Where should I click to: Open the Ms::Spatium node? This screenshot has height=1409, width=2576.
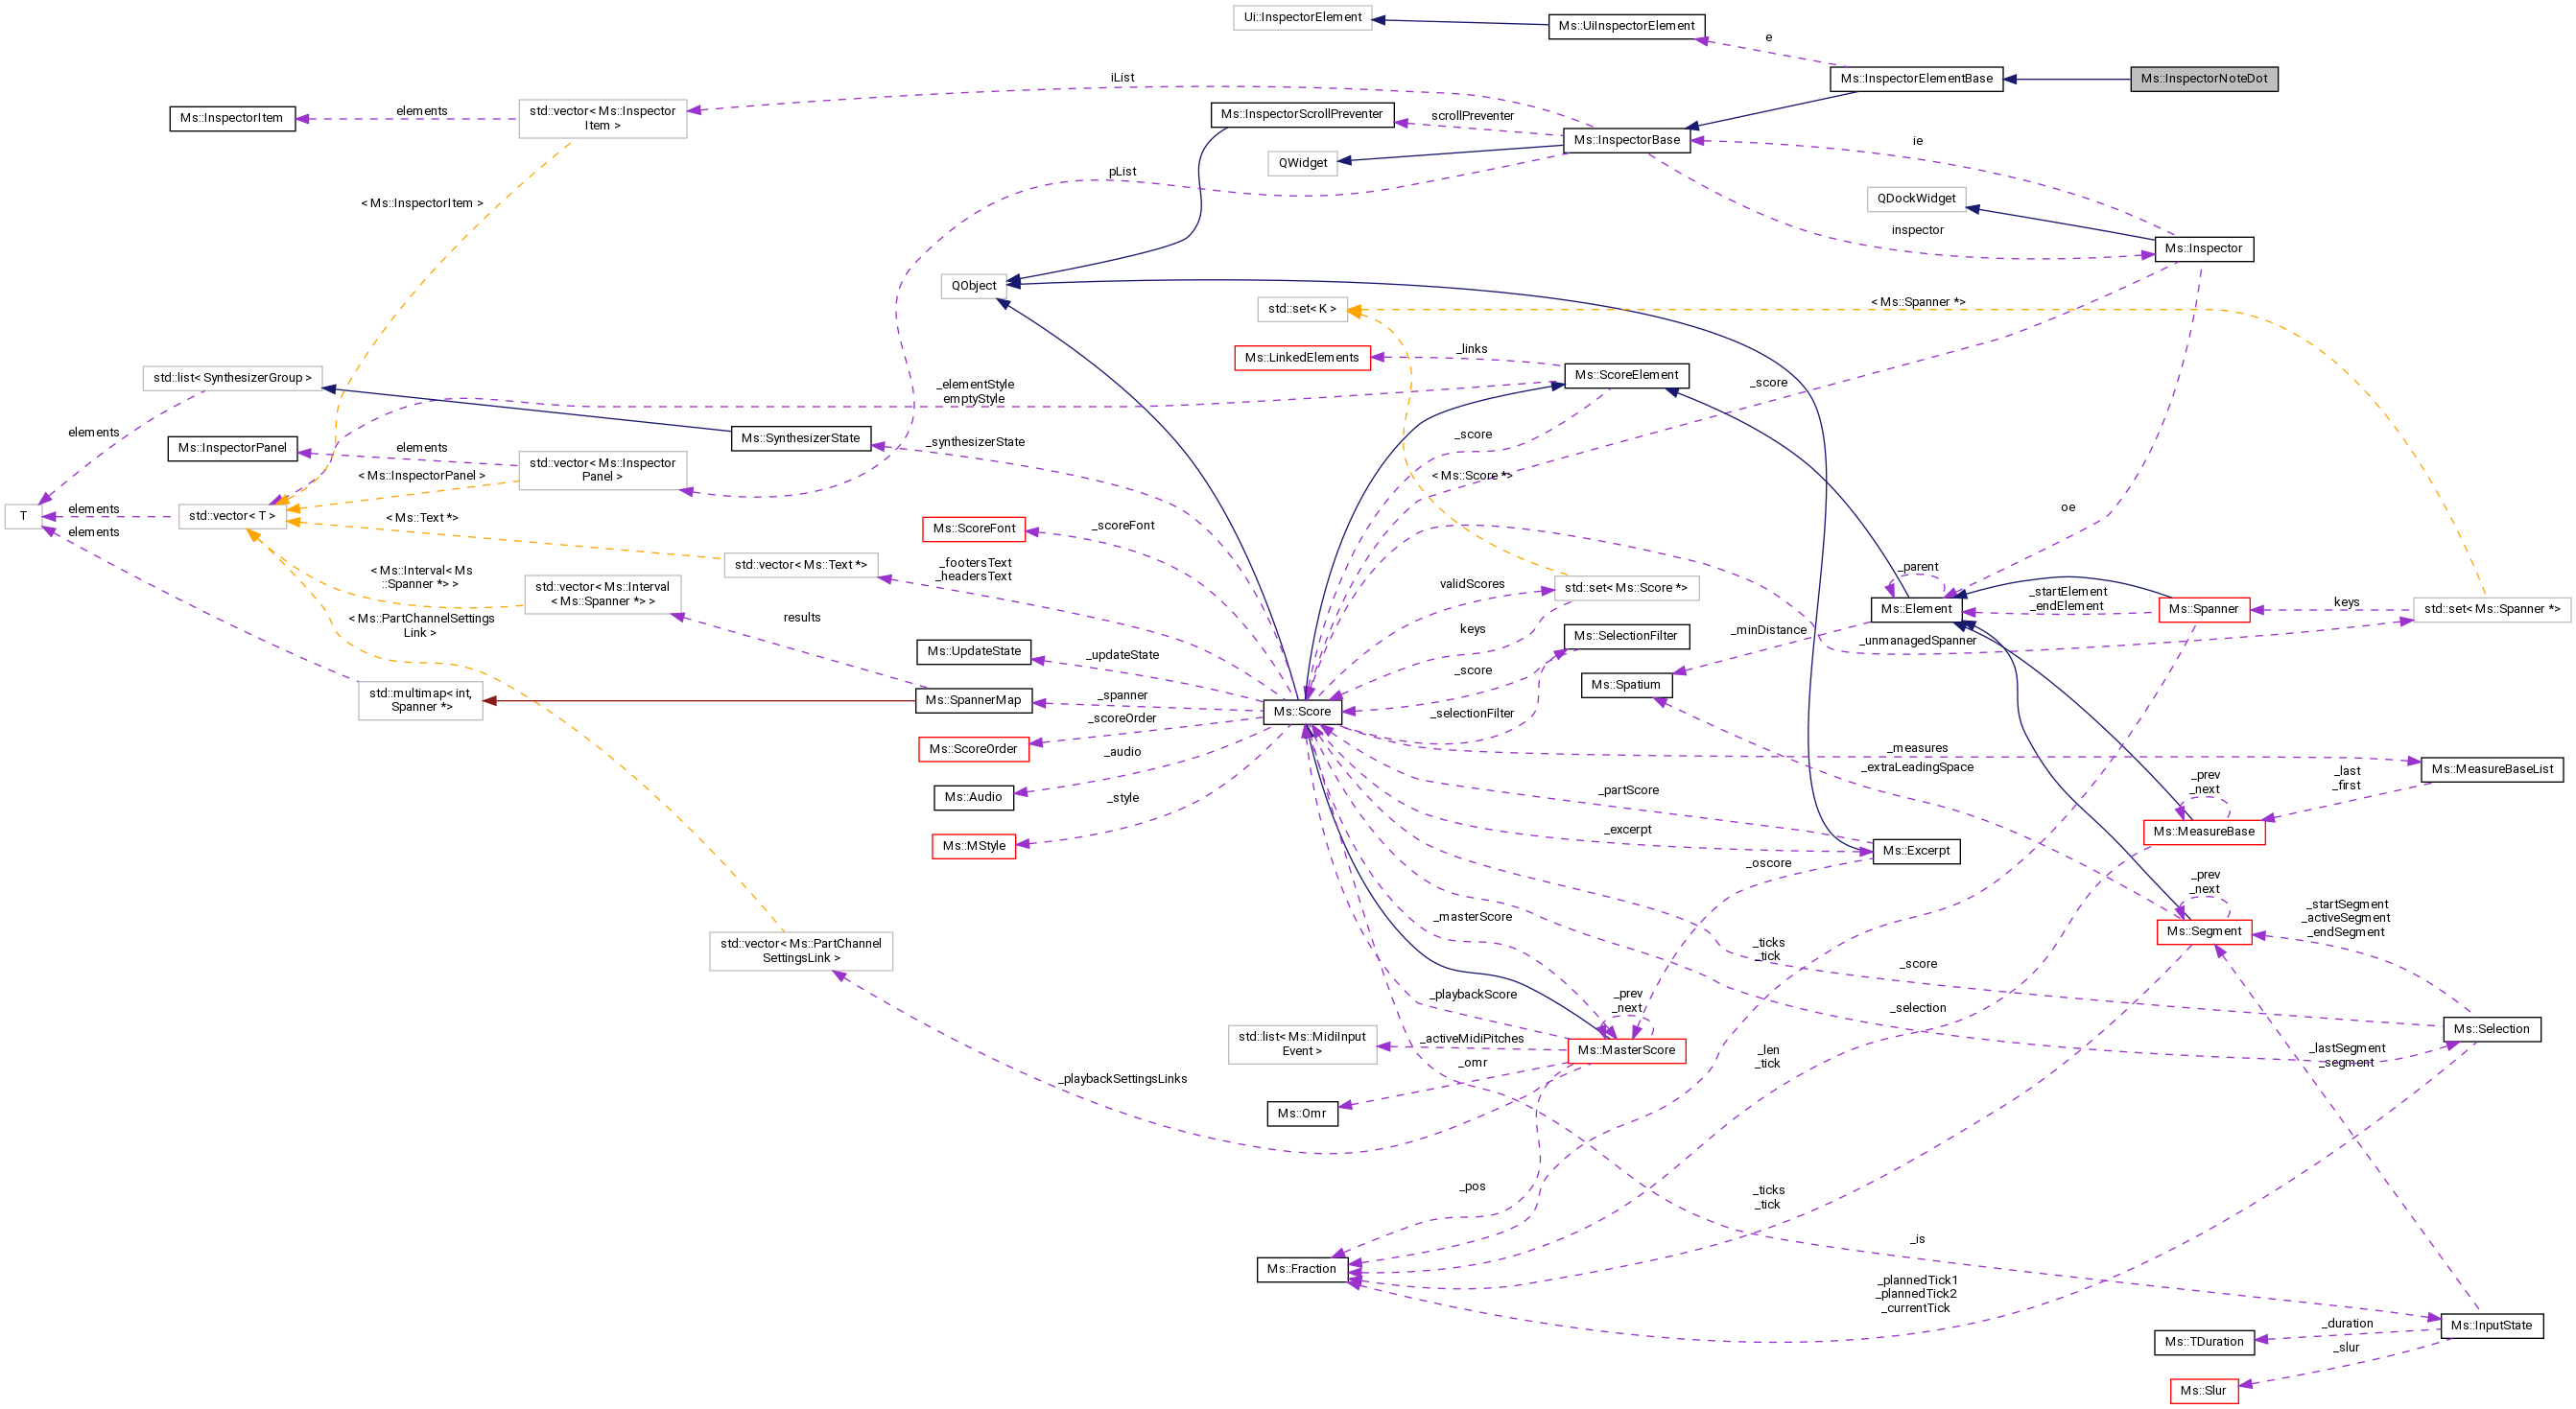click(1626, 685)
